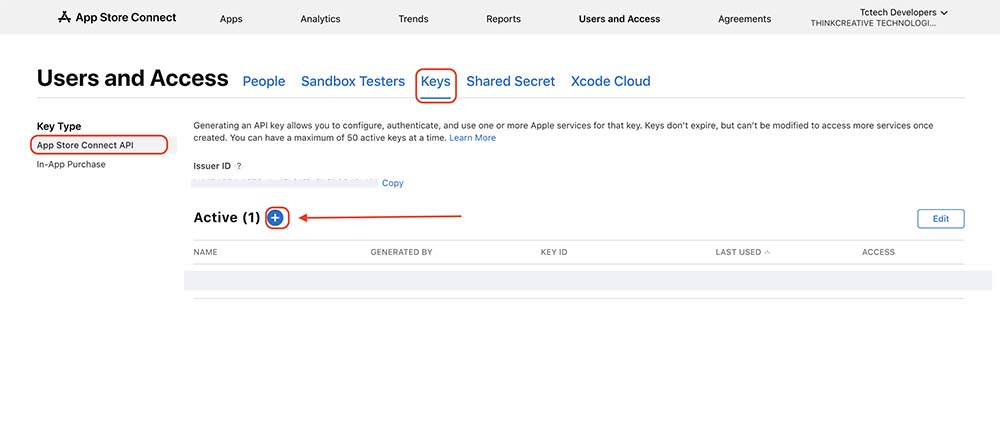
Task: Click the Access column header
Action: [x=878, y=252]
